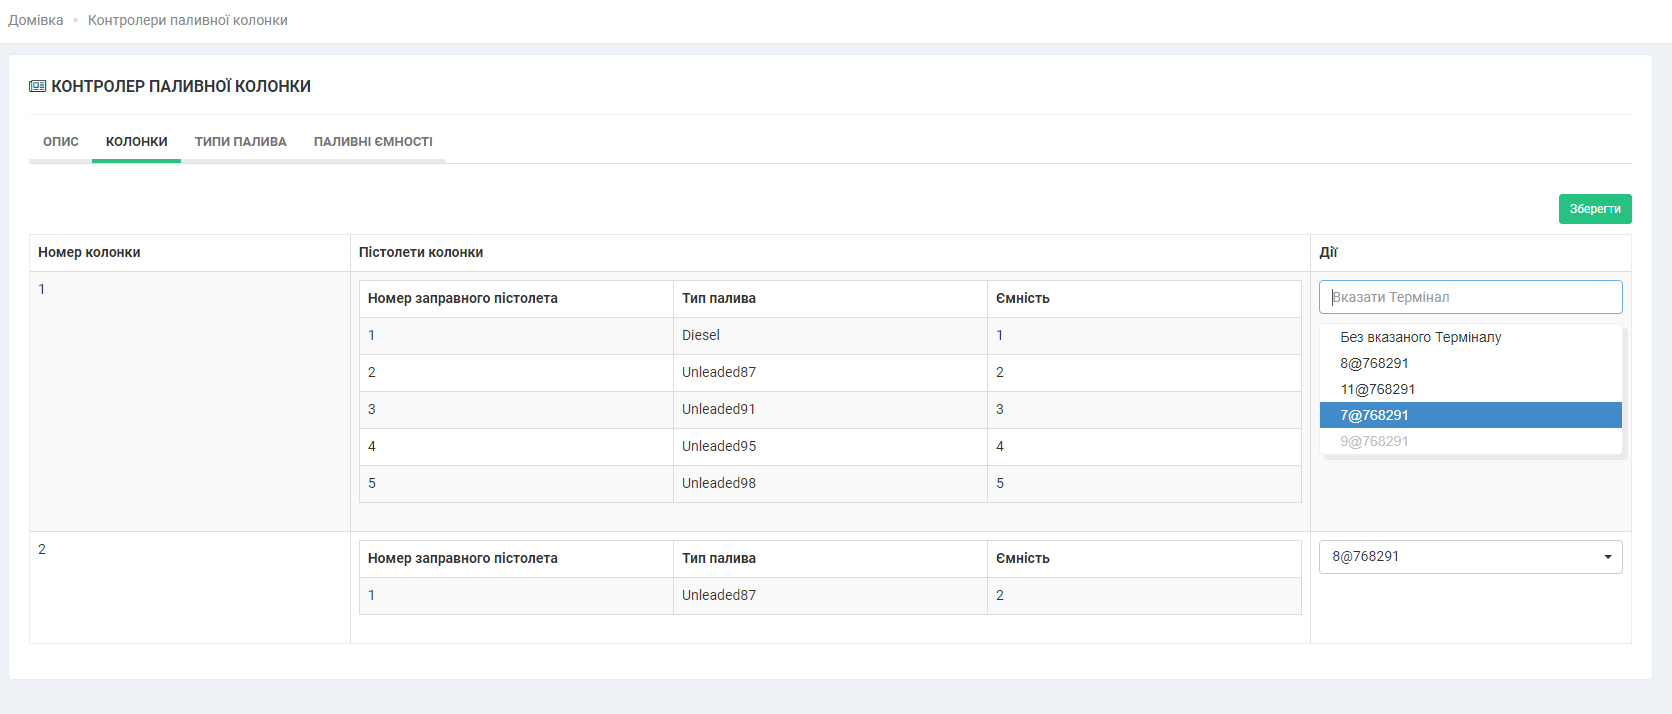Focus the Вказати Термінал search field
Screen dimensions: 1672x714
pos(1470,297)
